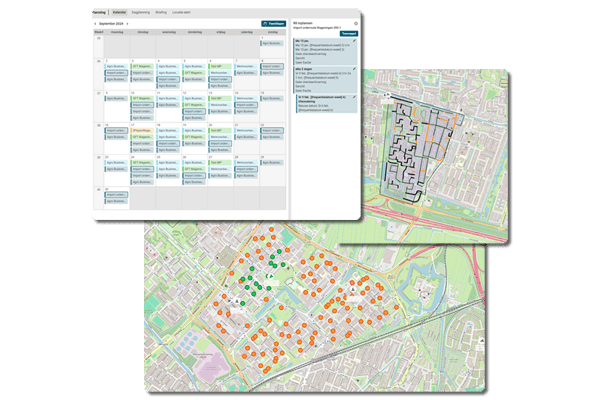The width and height of the screenshot is (600, 400).
Task: Open the orange event on day 17
Action: pyautogui.click(x=142, y=129)
